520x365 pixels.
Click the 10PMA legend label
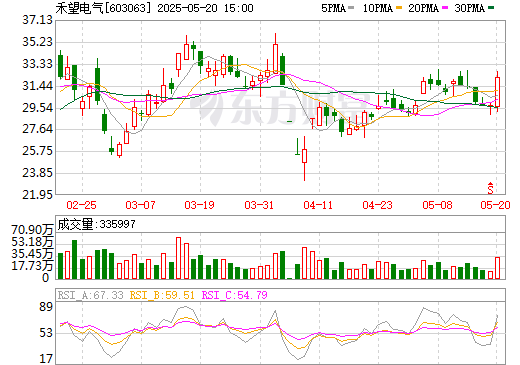point(378,8)
